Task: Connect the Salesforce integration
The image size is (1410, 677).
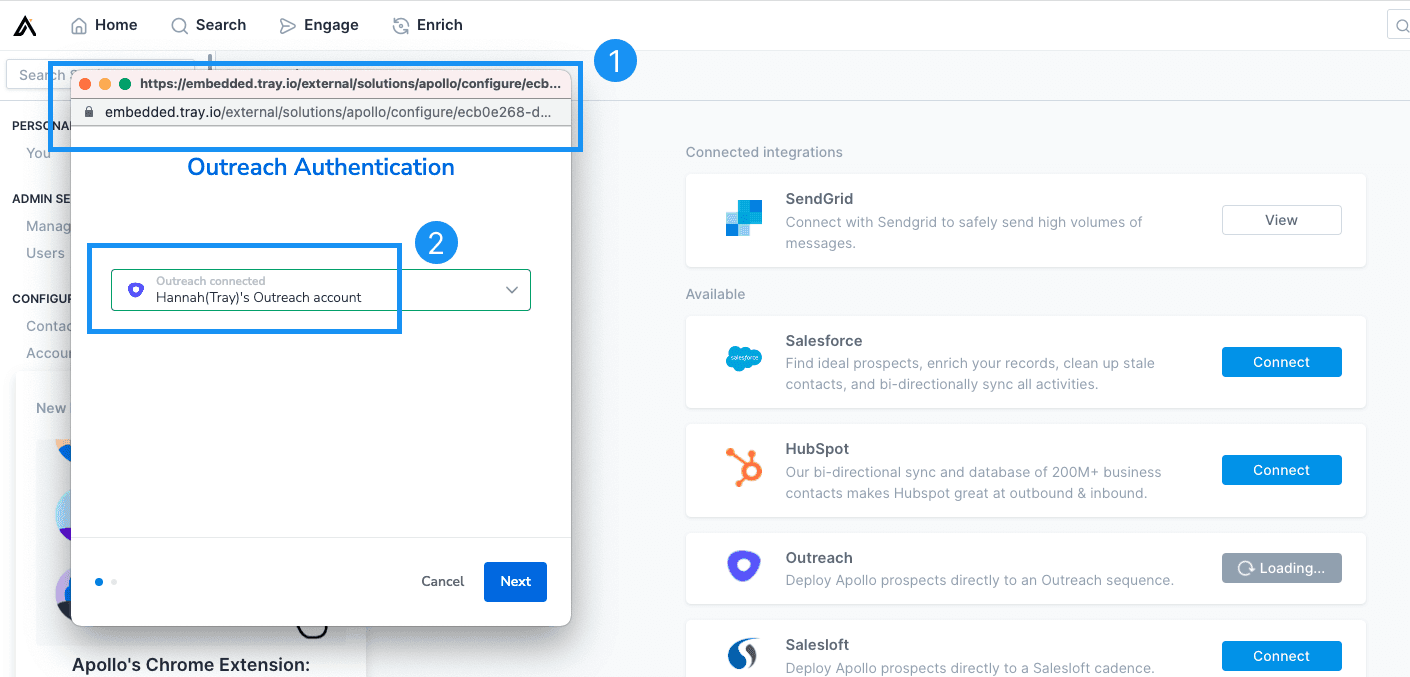Action: pos(1281,362)
